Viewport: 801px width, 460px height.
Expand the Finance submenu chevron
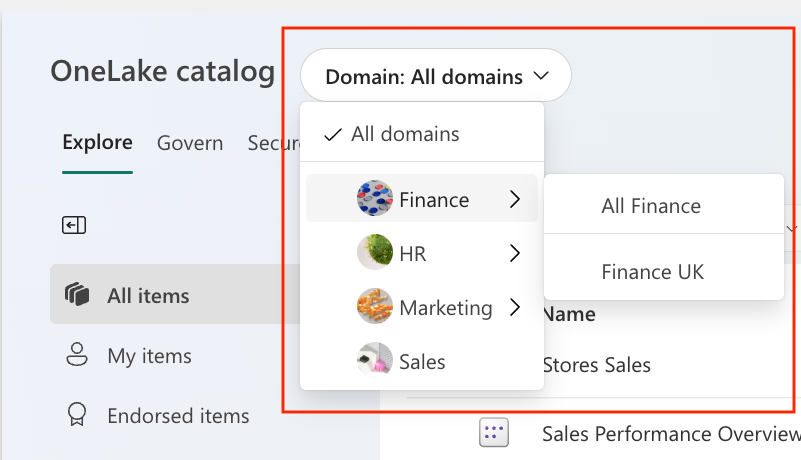click(x=514, y=200)
